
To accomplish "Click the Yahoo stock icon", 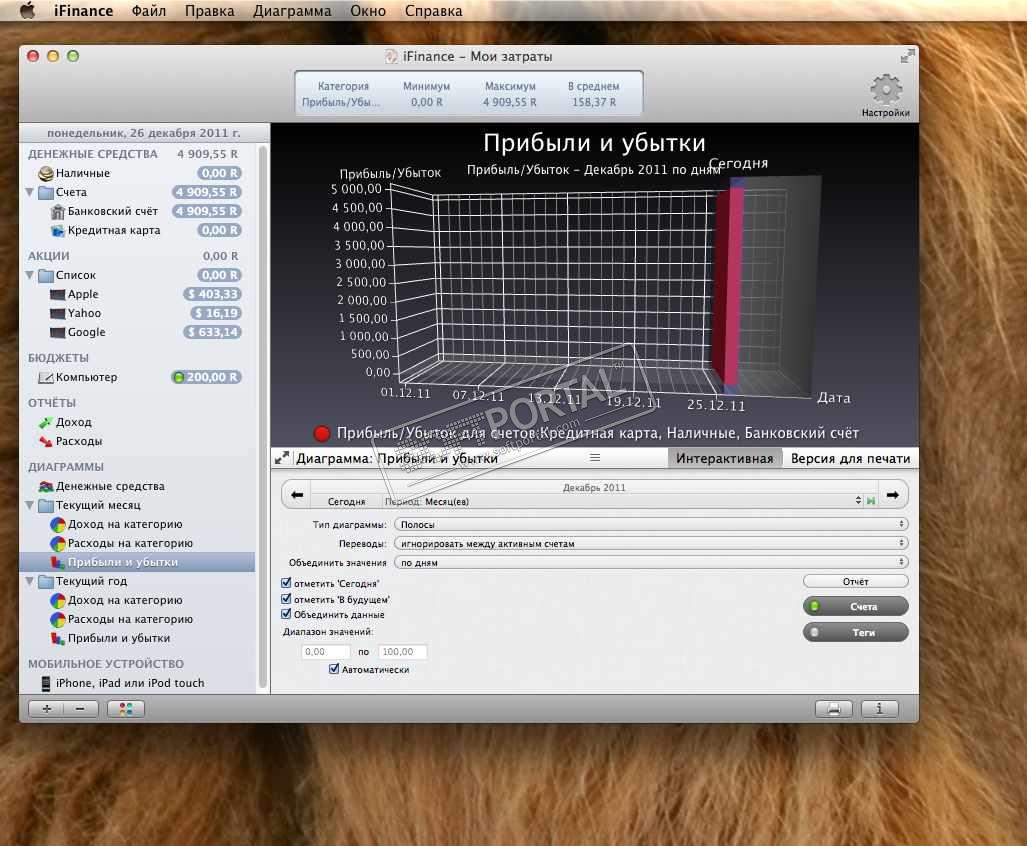I will click(x=58, y=314).
